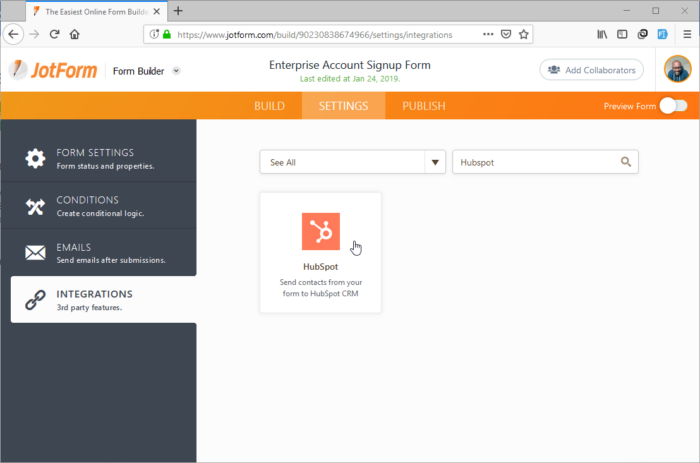
Task: Open Emails section in sidebar
Action: pyautogui.click(x=99, y=253)
